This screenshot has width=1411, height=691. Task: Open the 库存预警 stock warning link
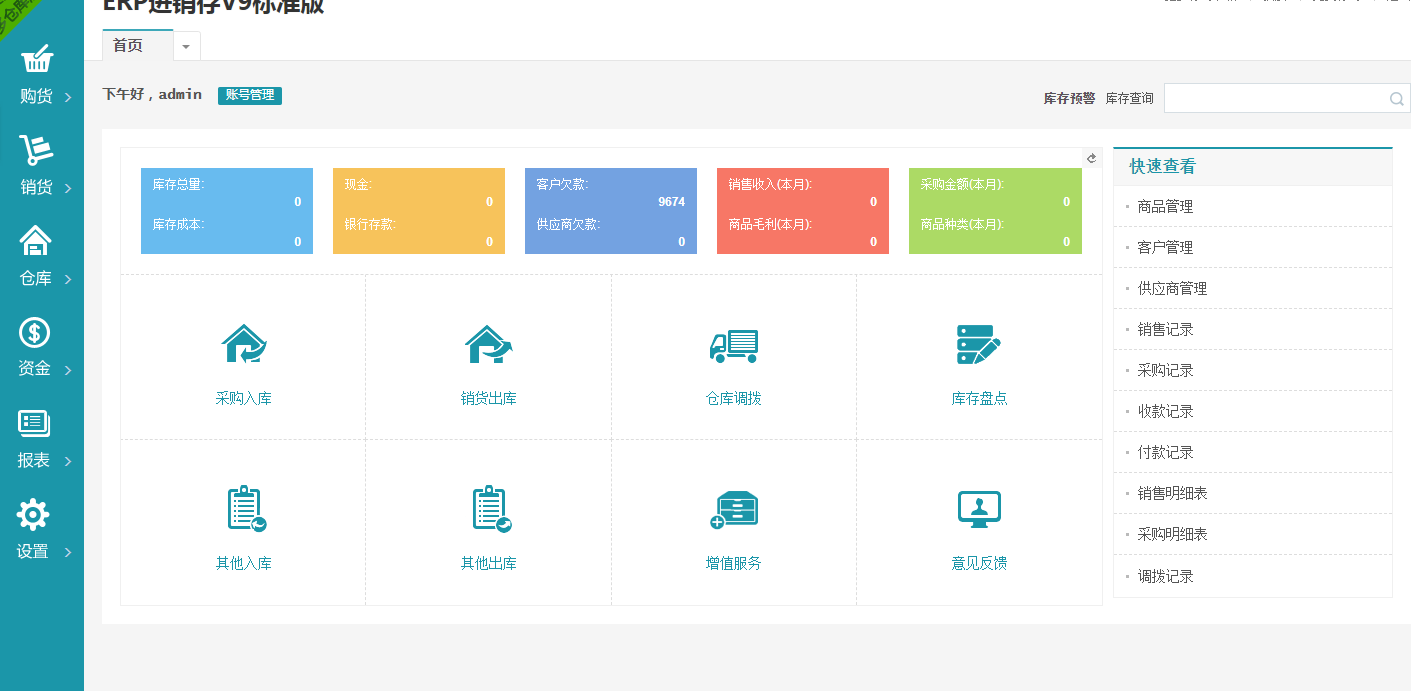1069,99
